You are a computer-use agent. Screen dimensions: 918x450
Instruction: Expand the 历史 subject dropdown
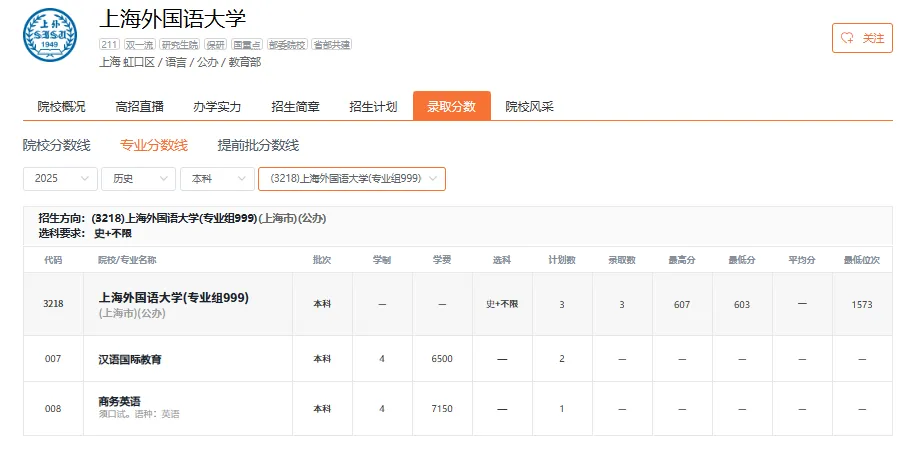(138, 179)
